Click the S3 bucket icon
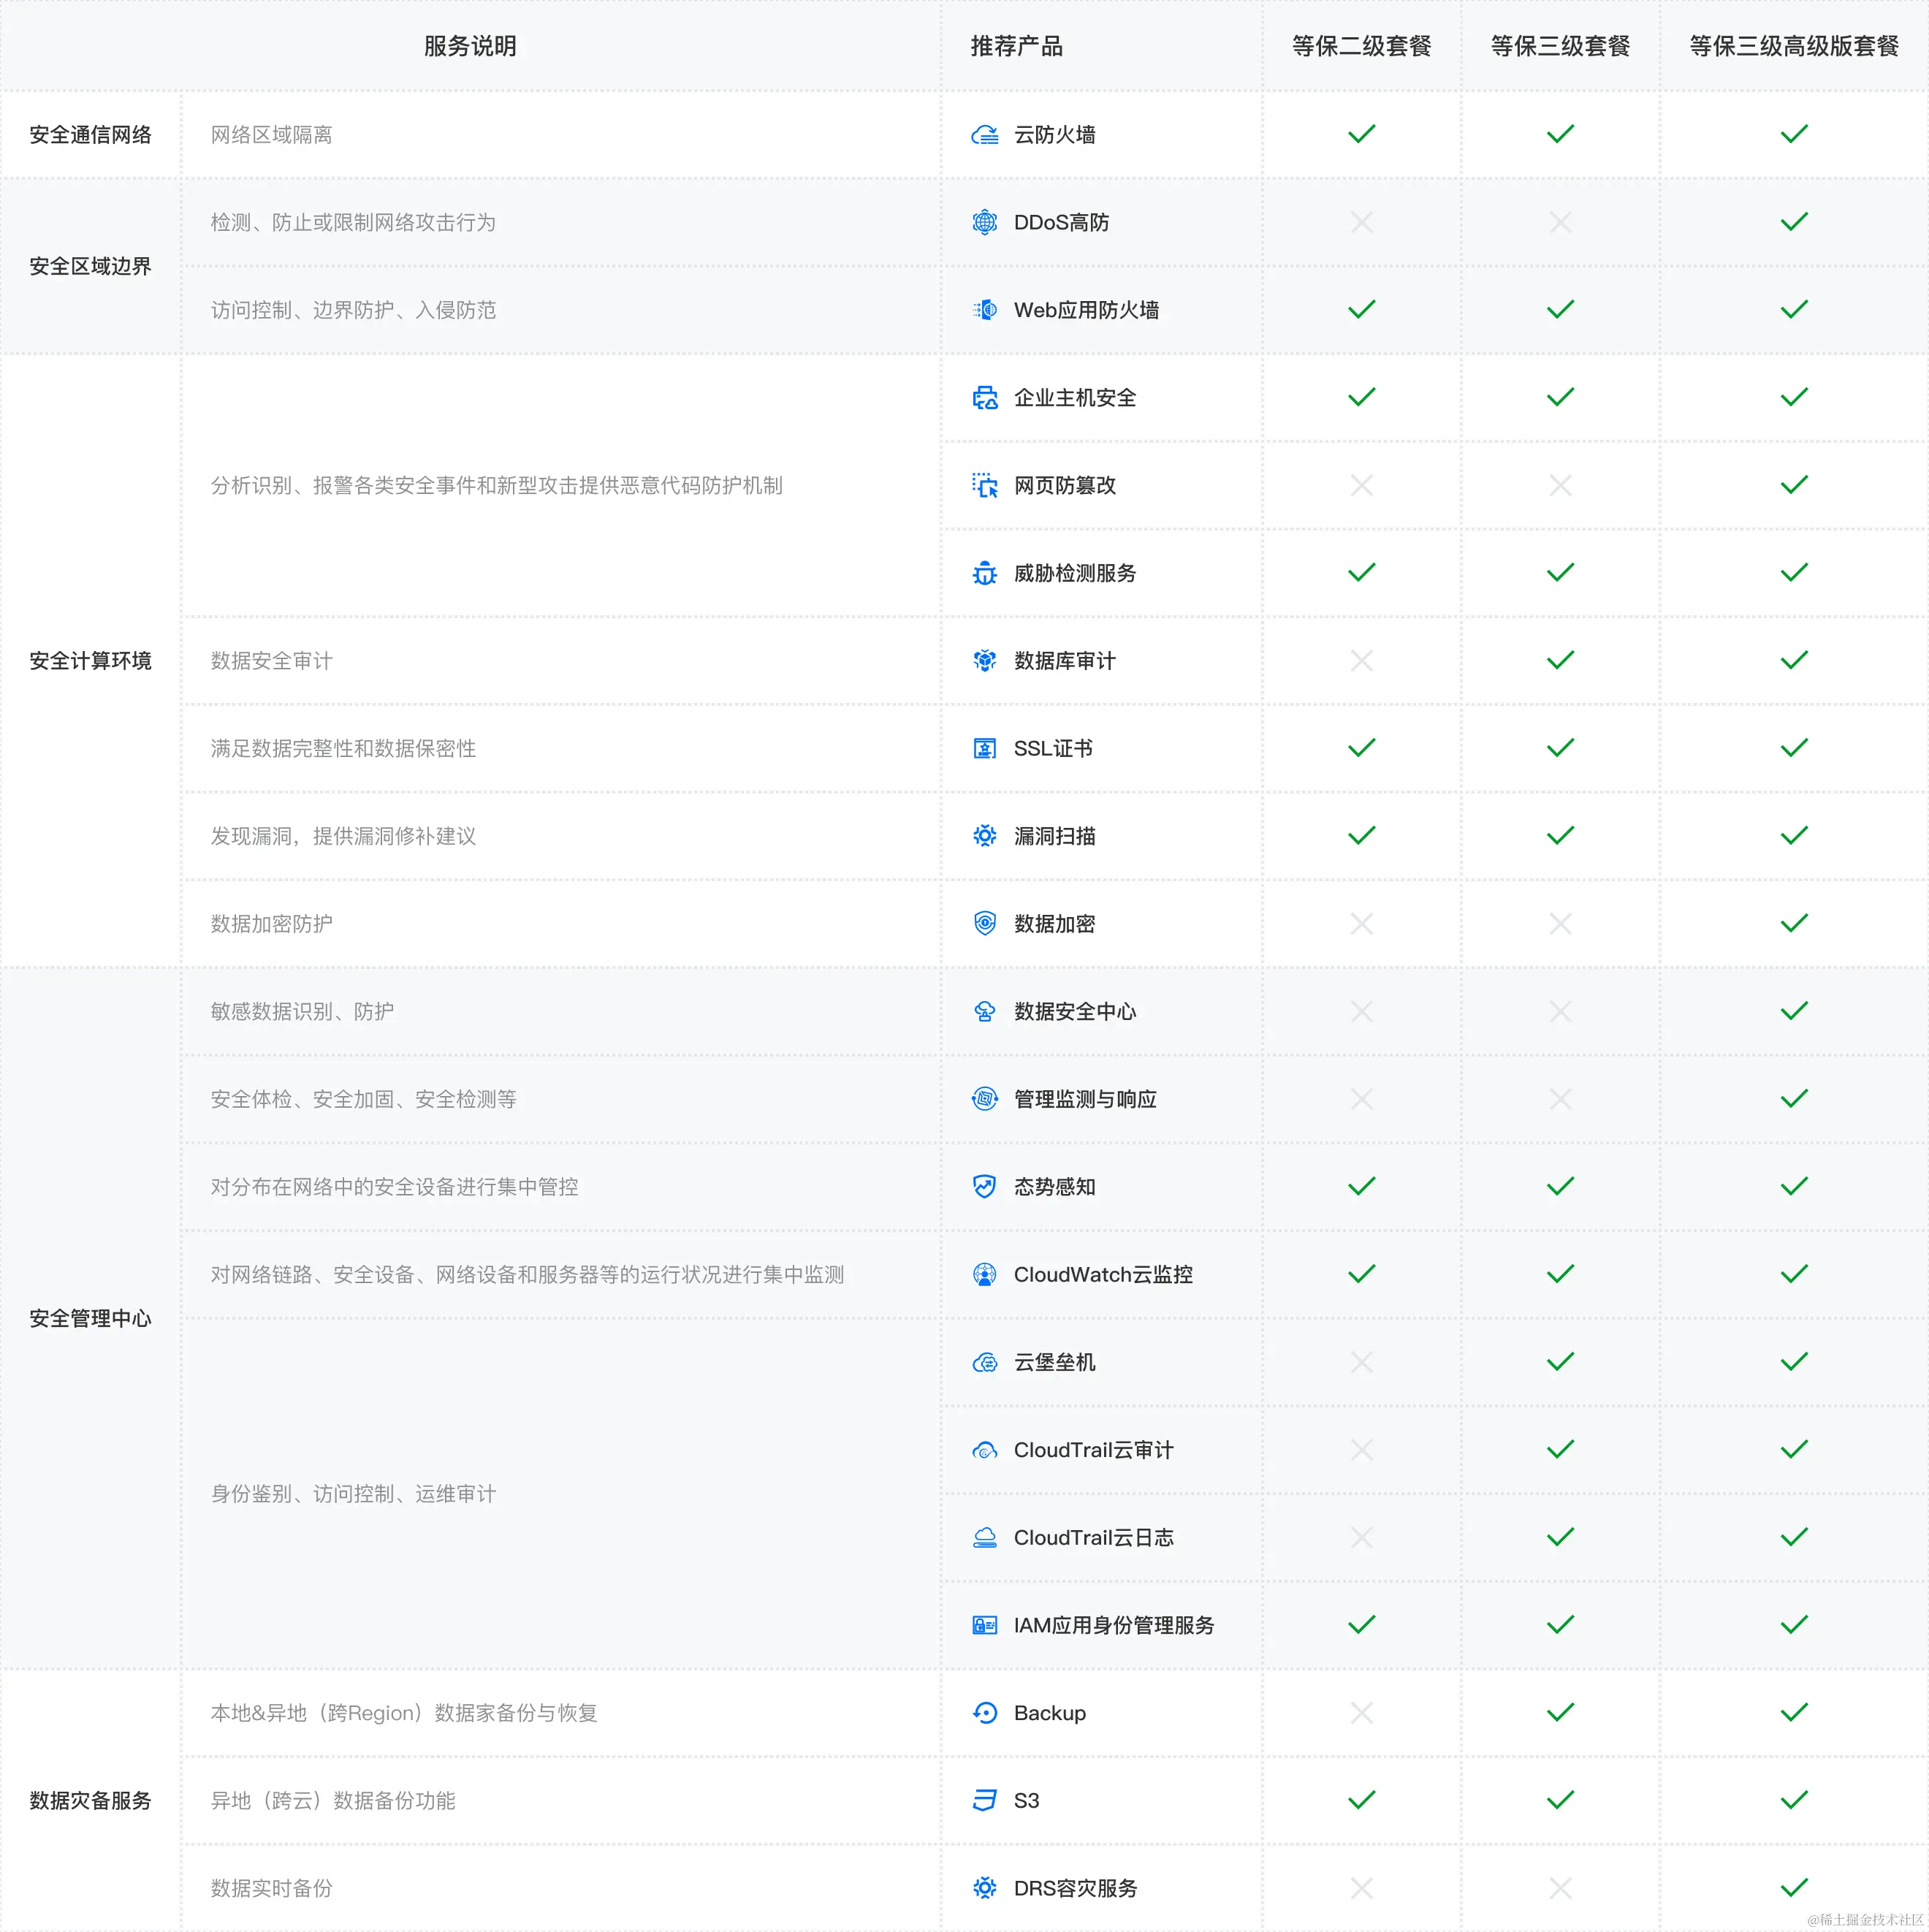1929x1932 pixels. click(984, 1801)
